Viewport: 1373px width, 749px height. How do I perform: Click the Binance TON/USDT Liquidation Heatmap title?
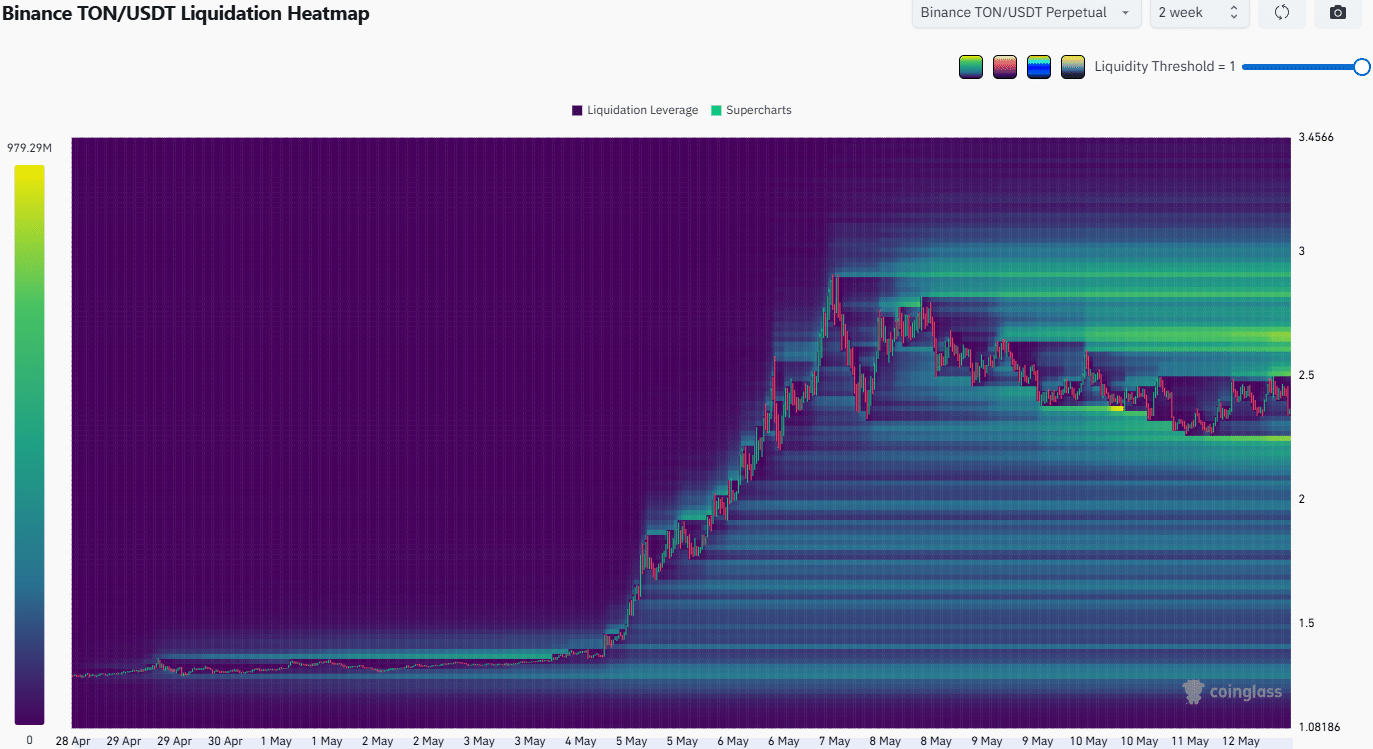[185, 13]
